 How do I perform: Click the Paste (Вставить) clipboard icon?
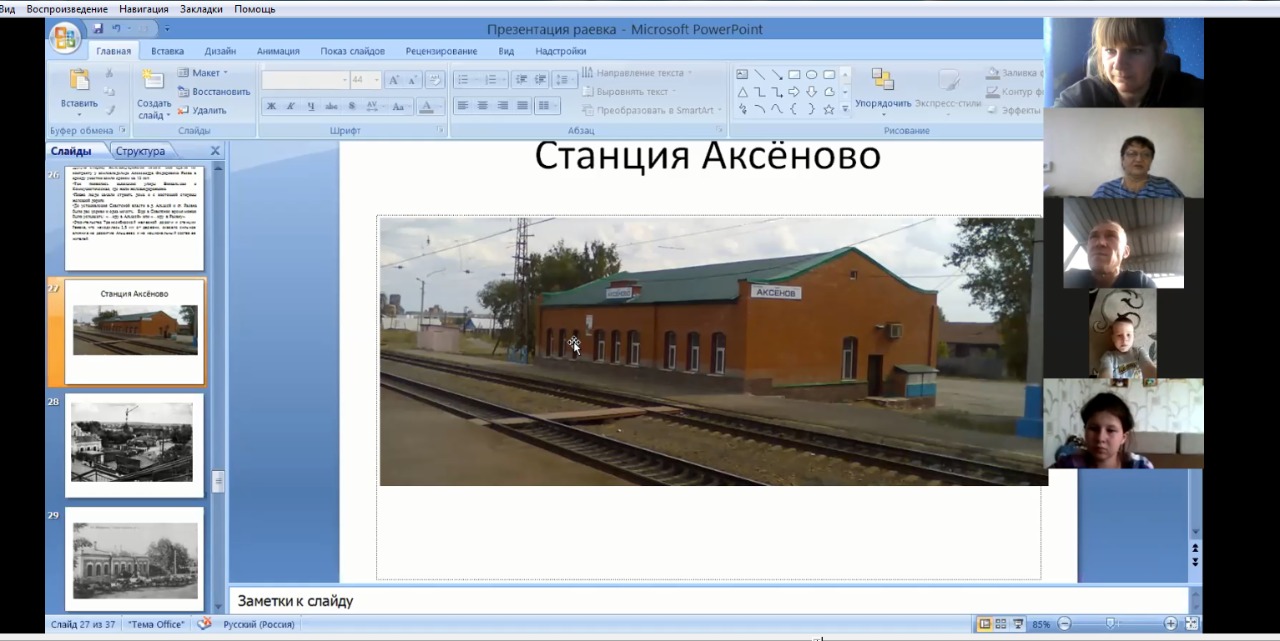tap(79, 80)
